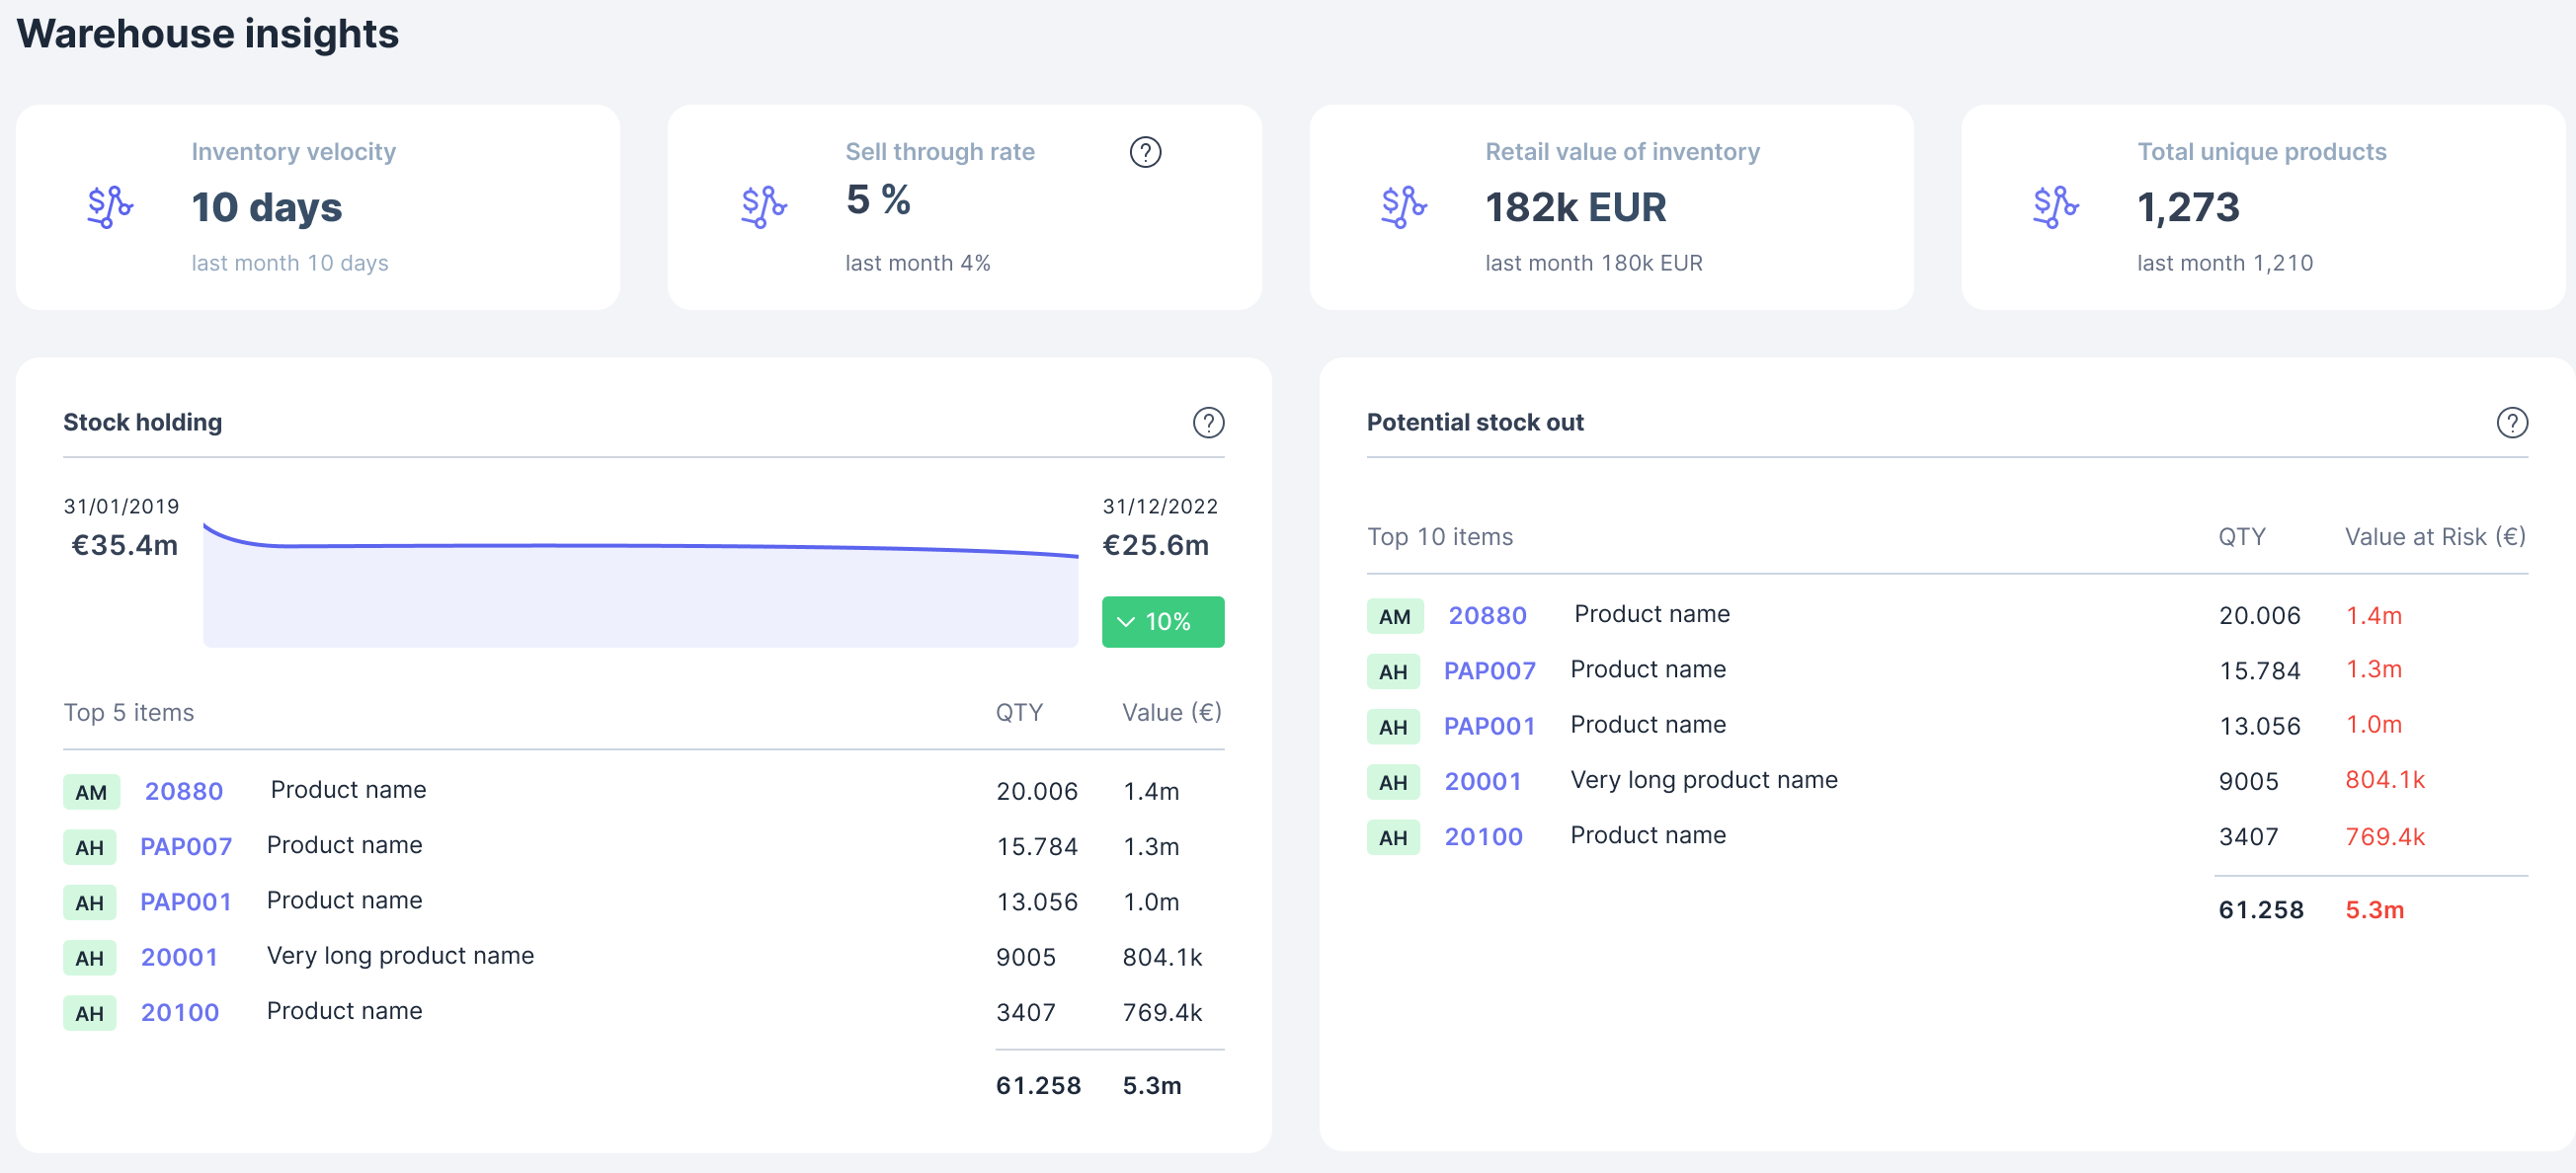Click the Inventory velocity card icon
The image size is (2576, 1173).
pyautogui.click(x=110, y=207)
